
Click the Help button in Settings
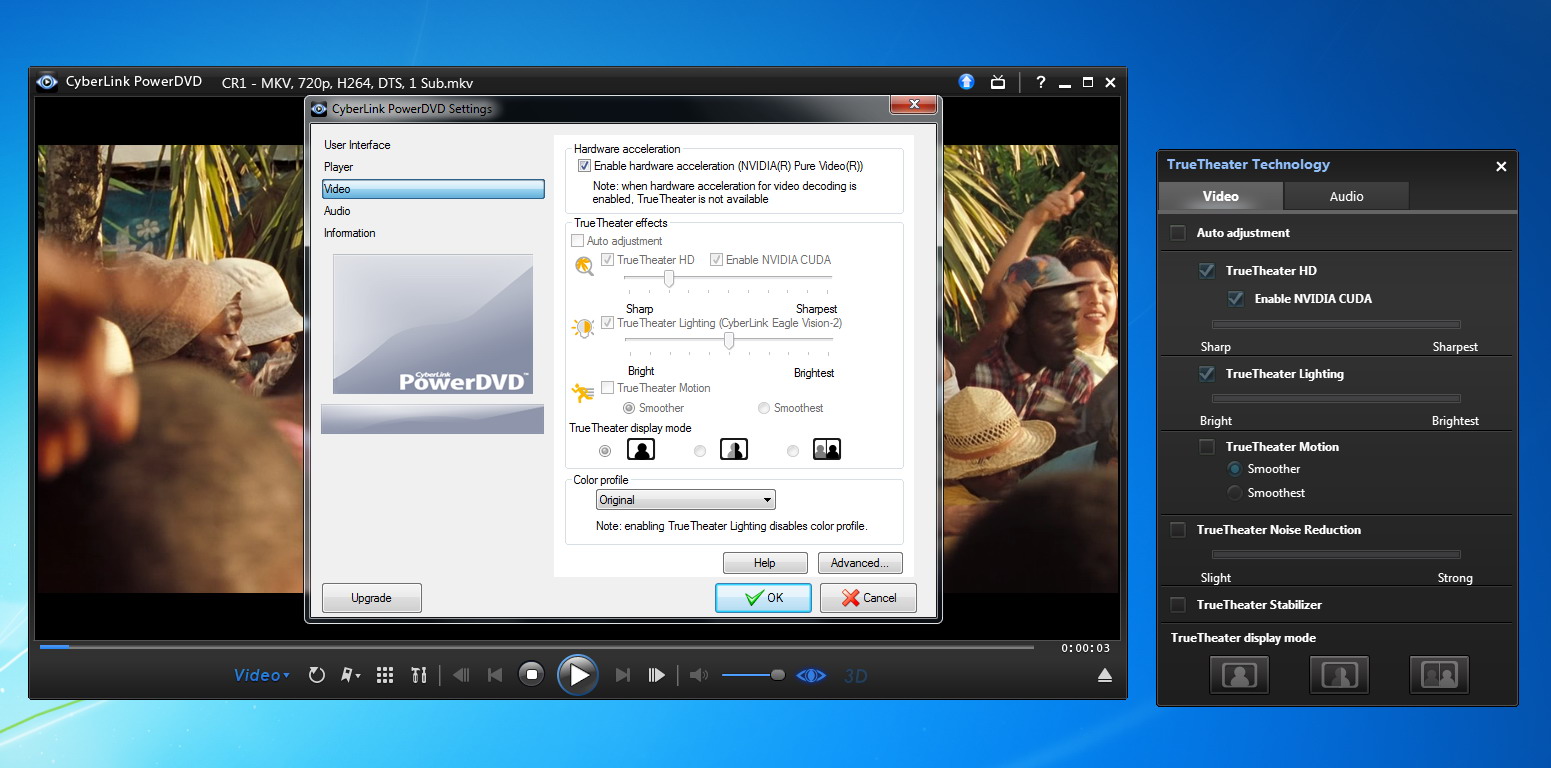click(x=765, y=563)
